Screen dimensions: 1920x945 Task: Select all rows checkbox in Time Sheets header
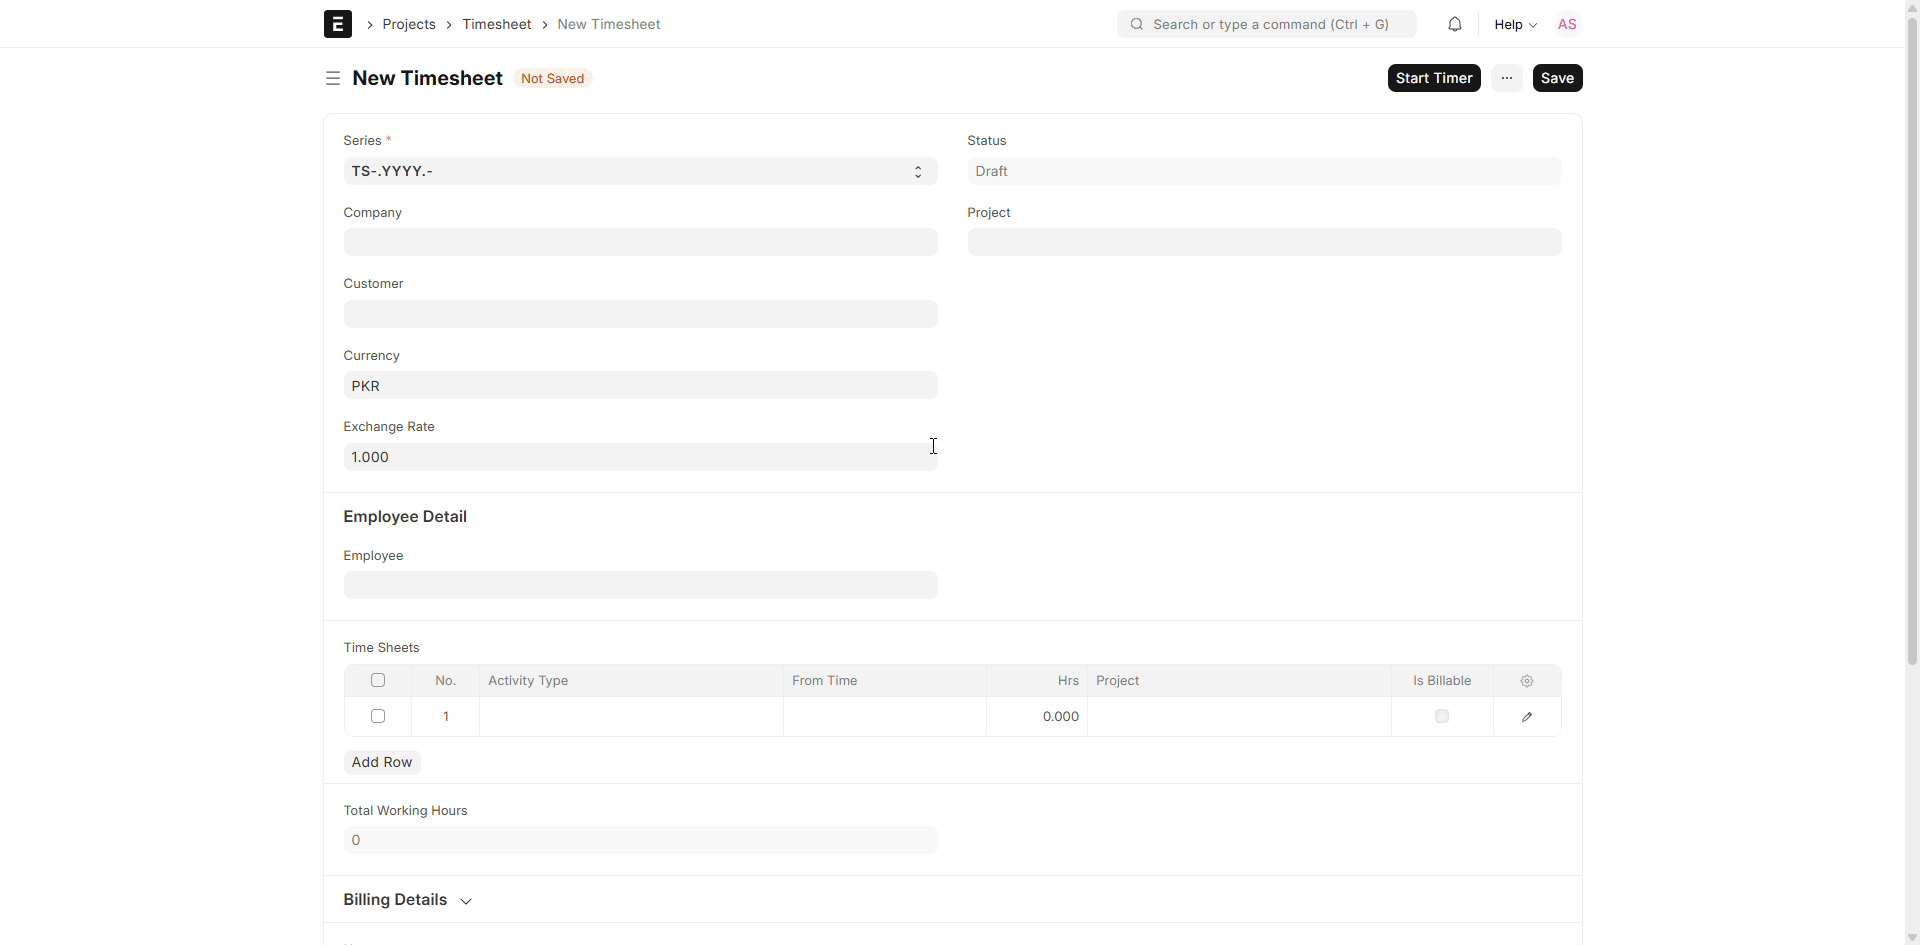pos(378,681)
